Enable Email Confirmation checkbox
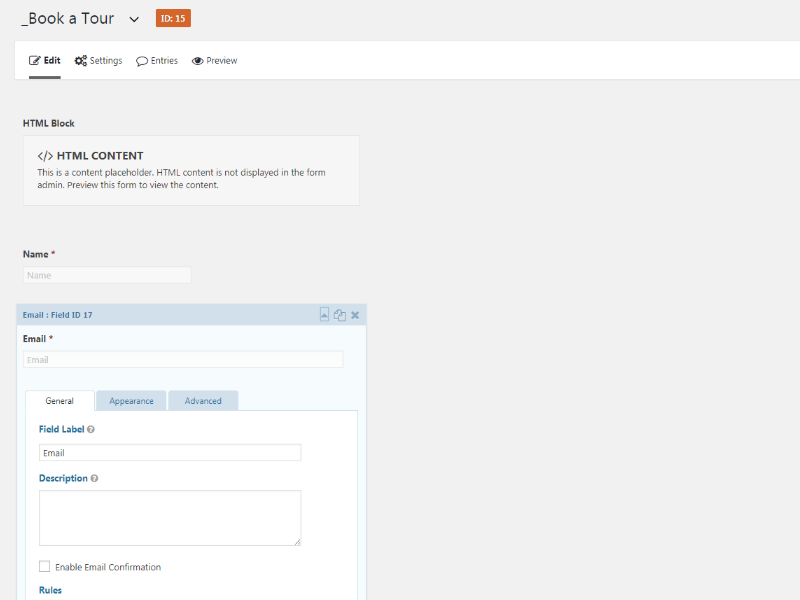 [x=44, y=566]
